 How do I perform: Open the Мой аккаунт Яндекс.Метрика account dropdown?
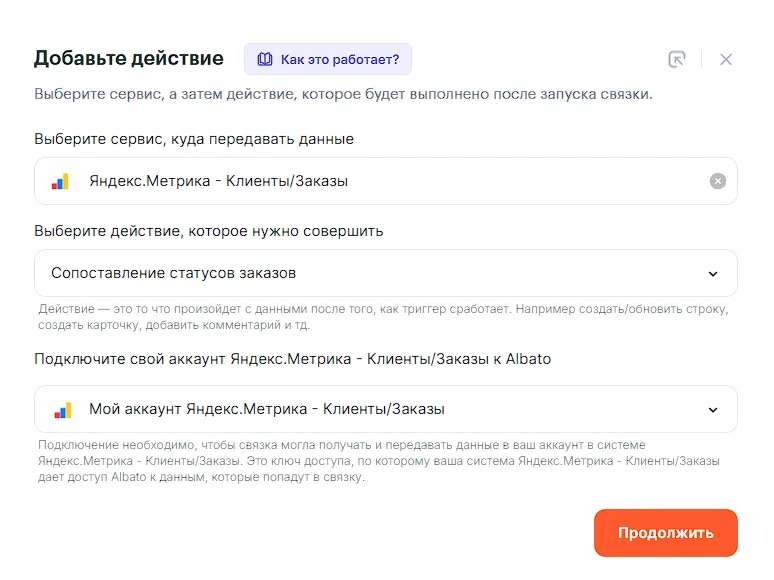386,409
